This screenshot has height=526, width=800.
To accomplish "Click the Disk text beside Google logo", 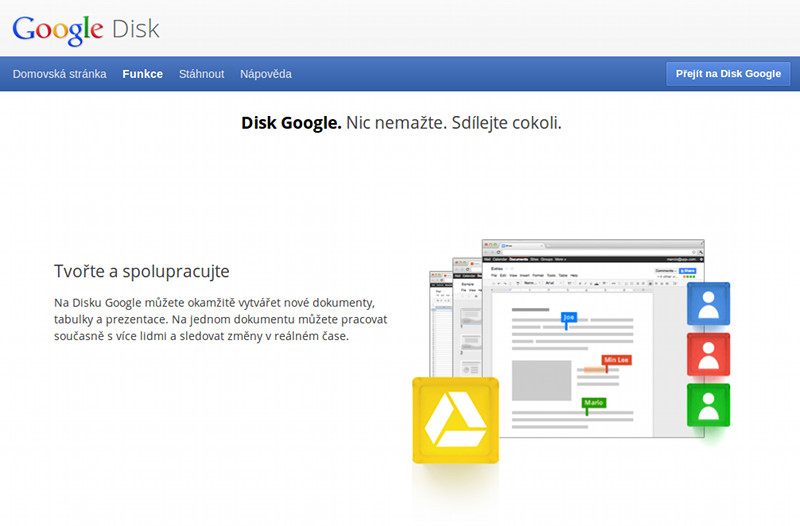I will pos(136,29).
